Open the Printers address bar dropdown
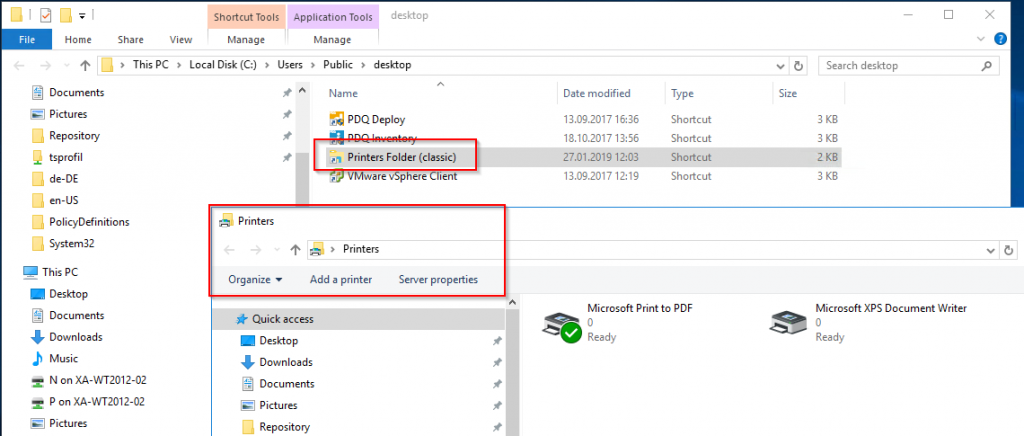The width and height of the screenshot is (1024, 436). click(x=991, y=249)
